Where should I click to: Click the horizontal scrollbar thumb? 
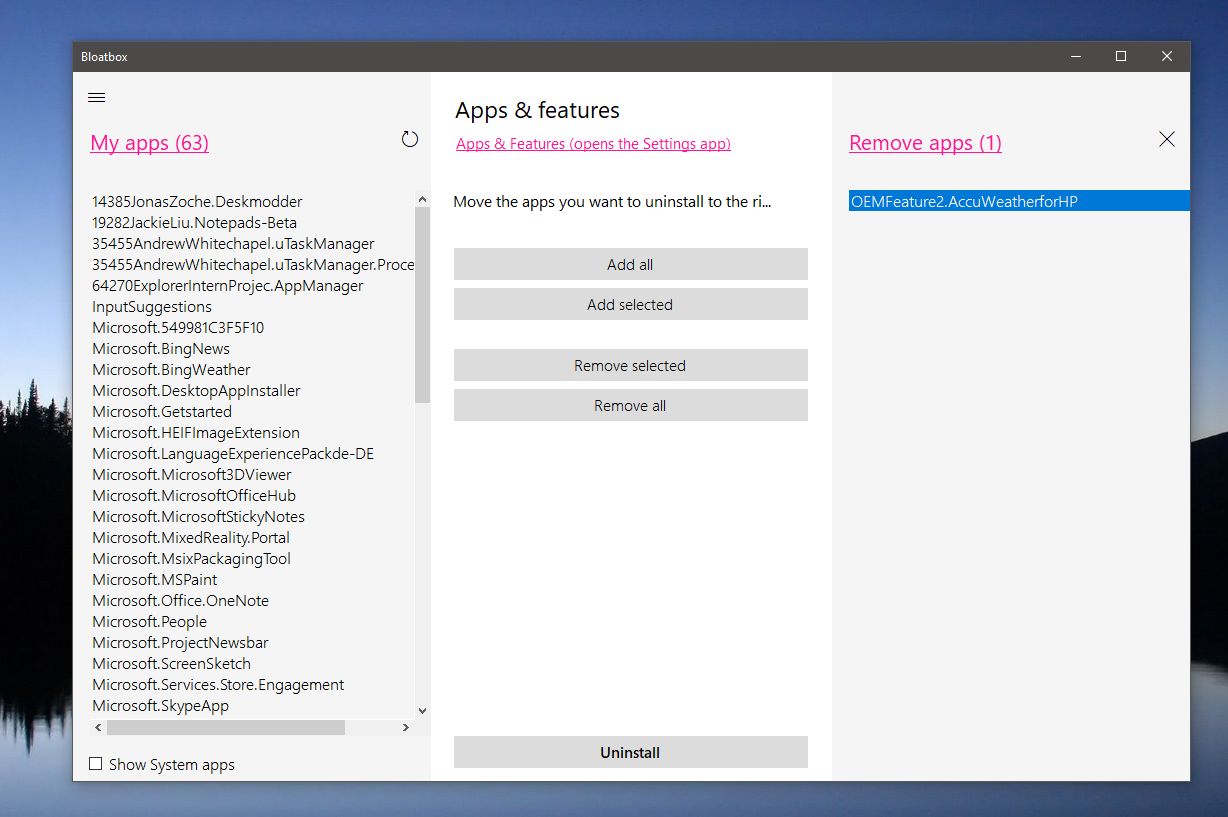(226, 728)
